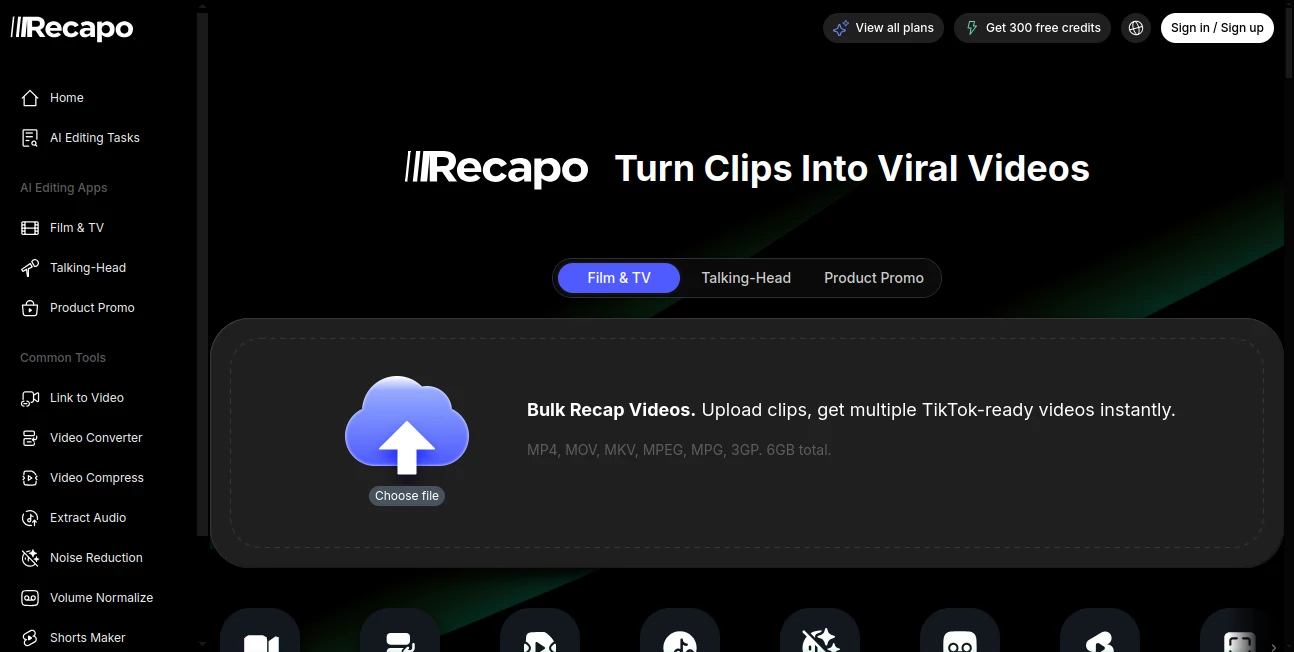Click the sidebar vertical scrollbar
This screenshot has width=1294, height=652.
pos(203,275)
